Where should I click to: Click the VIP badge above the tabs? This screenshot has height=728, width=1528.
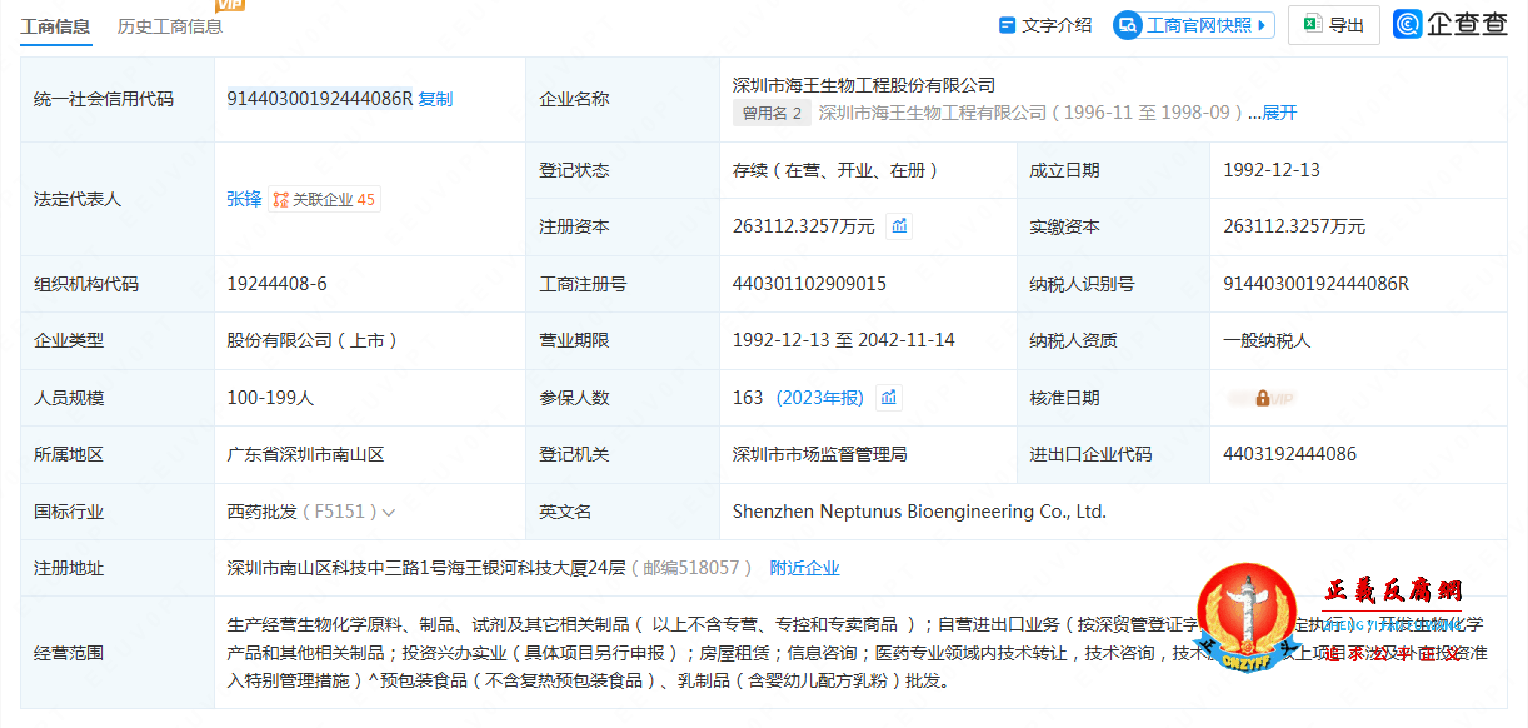click(230, 6)
